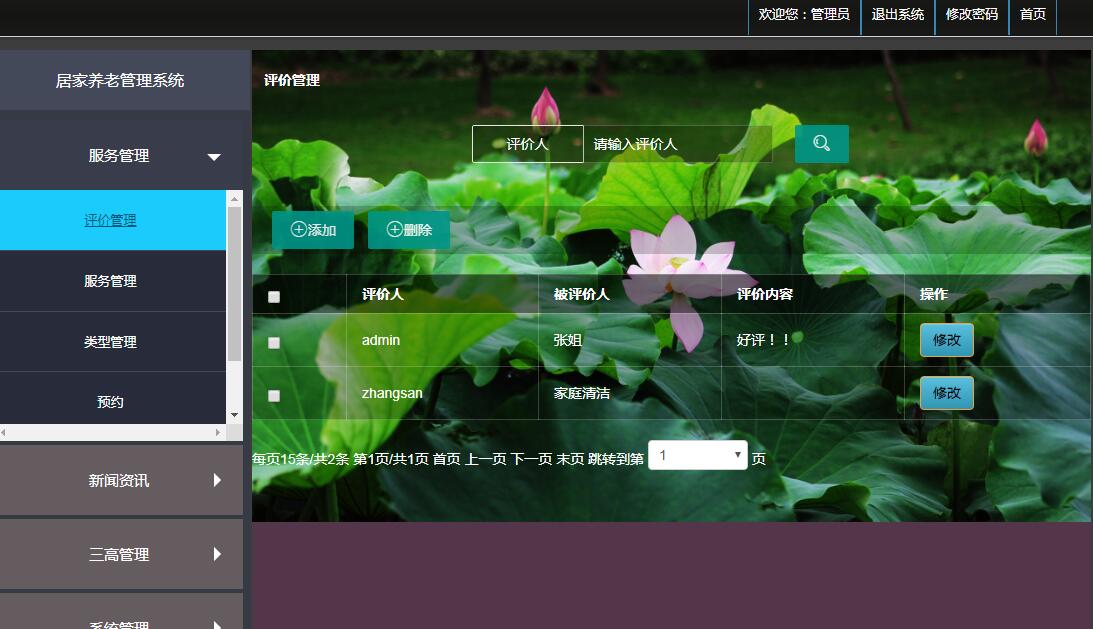Click the 居家养老管理系统 title
The image size is (1093, 629).
click(120, 81)
